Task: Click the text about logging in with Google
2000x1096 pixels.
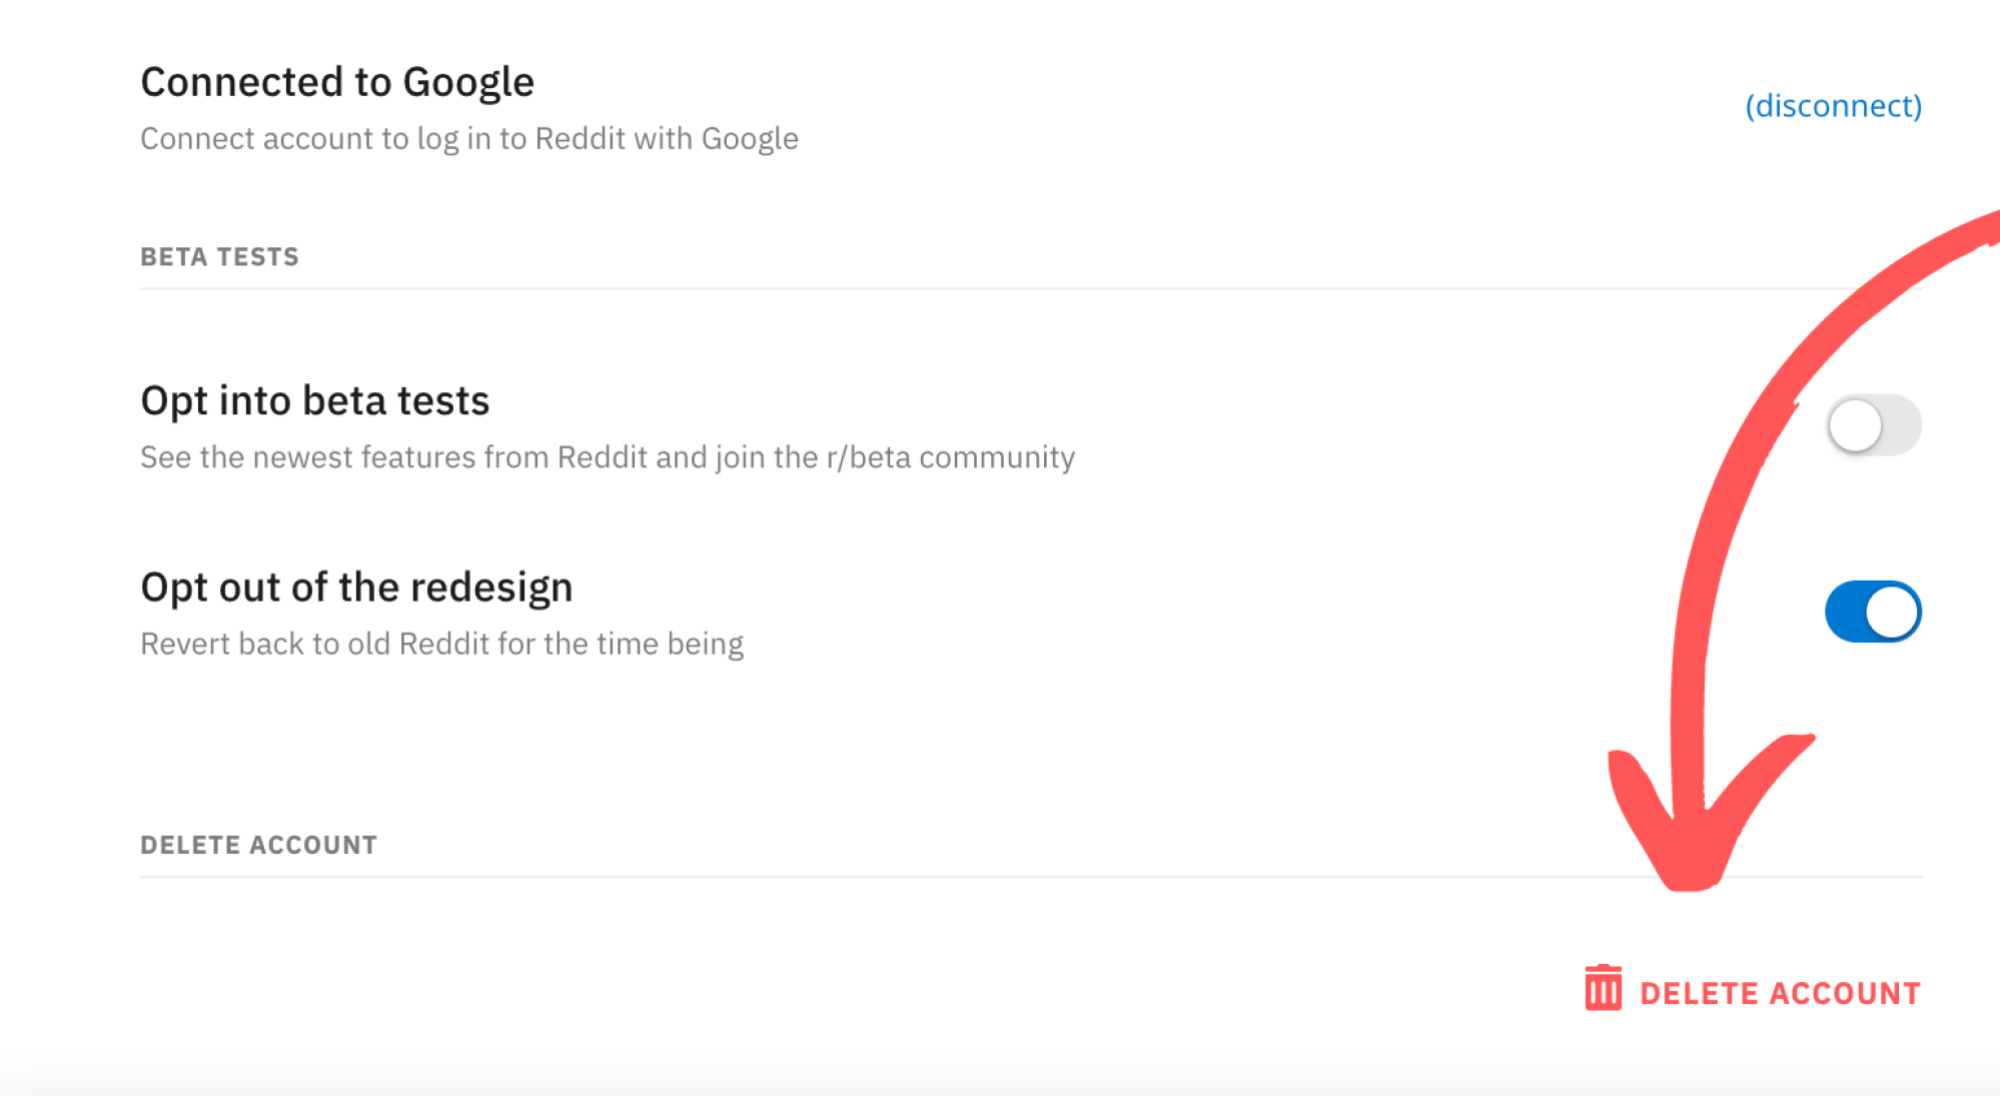Action: (469, 138)
